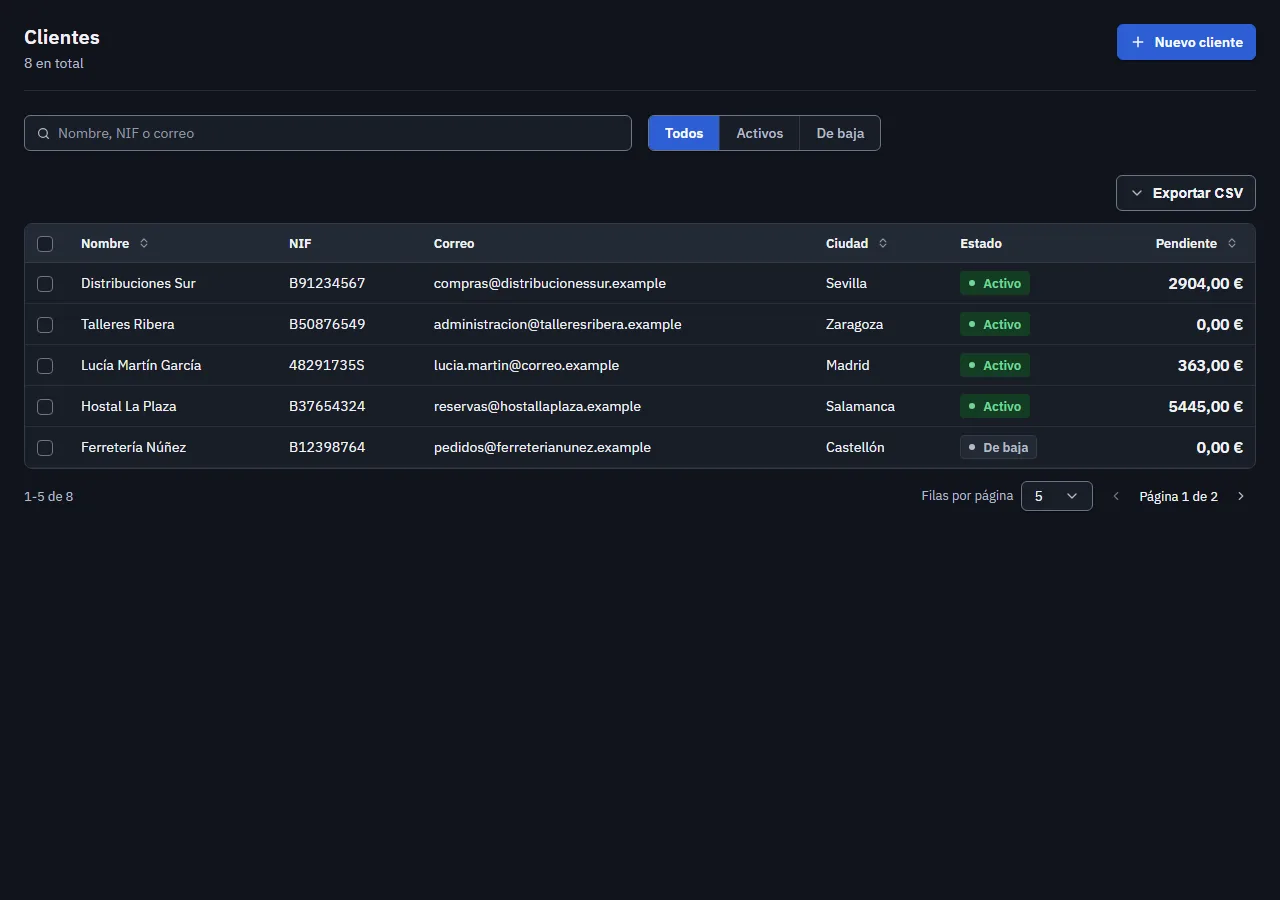
Task: Select the Lucía Martín García checkbox
Action: [x=45, y=366]
